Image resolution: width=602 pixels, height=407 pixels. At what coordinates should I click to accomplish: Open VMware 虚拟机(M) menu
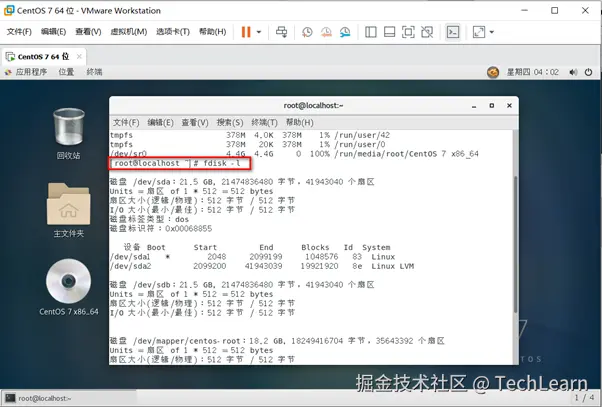(129, 31)
